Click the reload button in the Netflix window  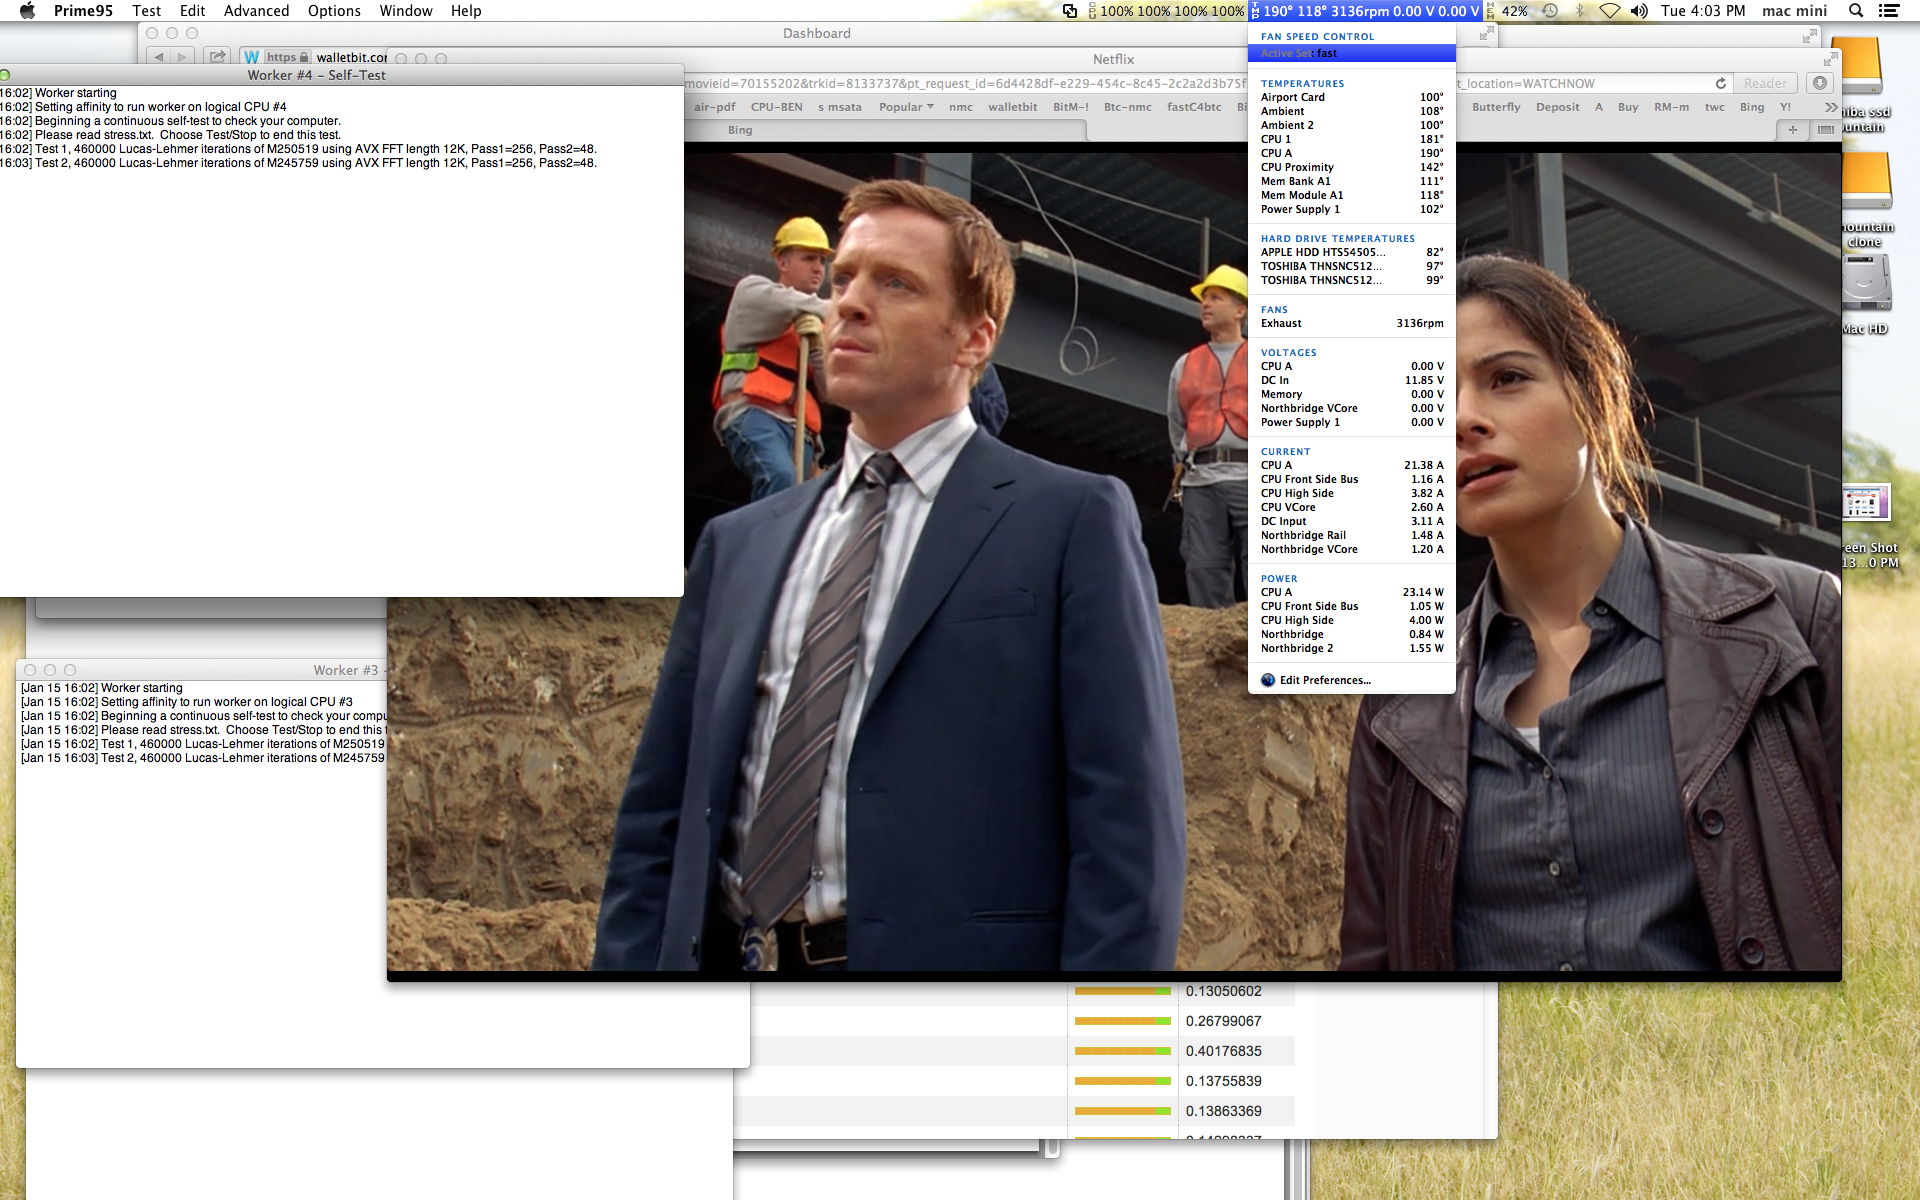(1720, 83)
